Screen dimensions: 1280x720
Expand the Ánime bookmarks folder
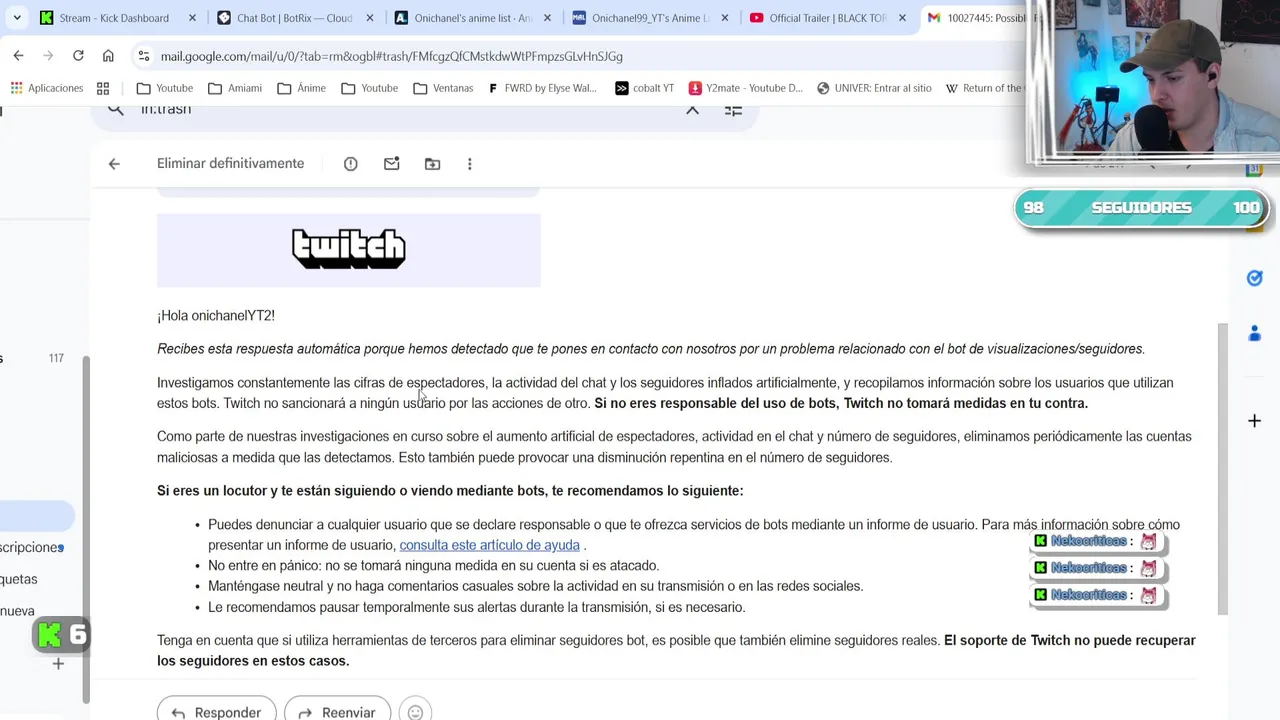(x=301, y=88)
